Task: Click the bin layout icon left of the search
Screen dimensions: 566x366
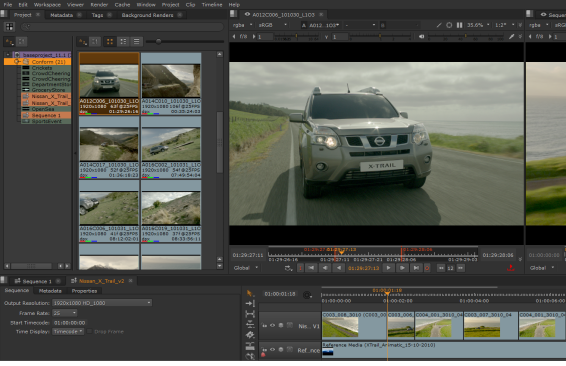Action: 9,26
